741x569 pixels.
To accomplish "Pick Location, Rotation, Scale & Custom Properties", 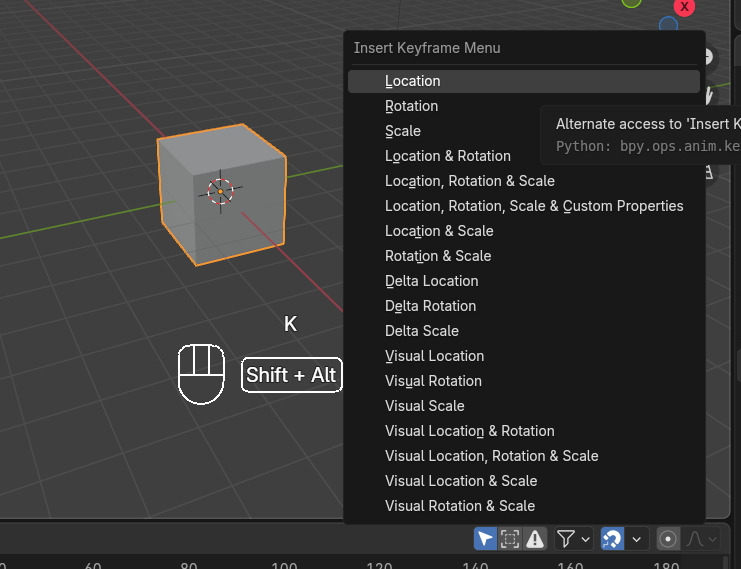I will pyautogui.click(x=524, y=206).
